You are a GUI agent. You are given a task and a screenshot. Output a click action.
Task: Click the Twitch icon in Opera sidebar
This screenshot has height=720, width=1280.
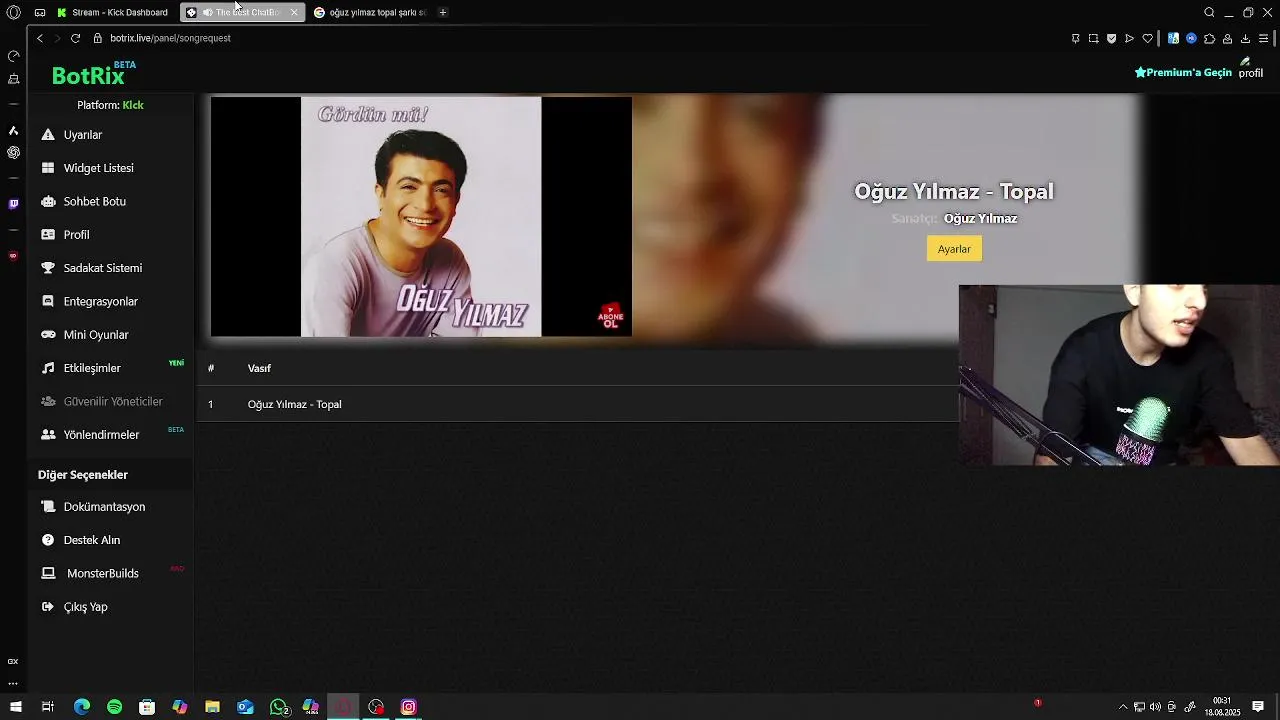(x=13, y=204)
